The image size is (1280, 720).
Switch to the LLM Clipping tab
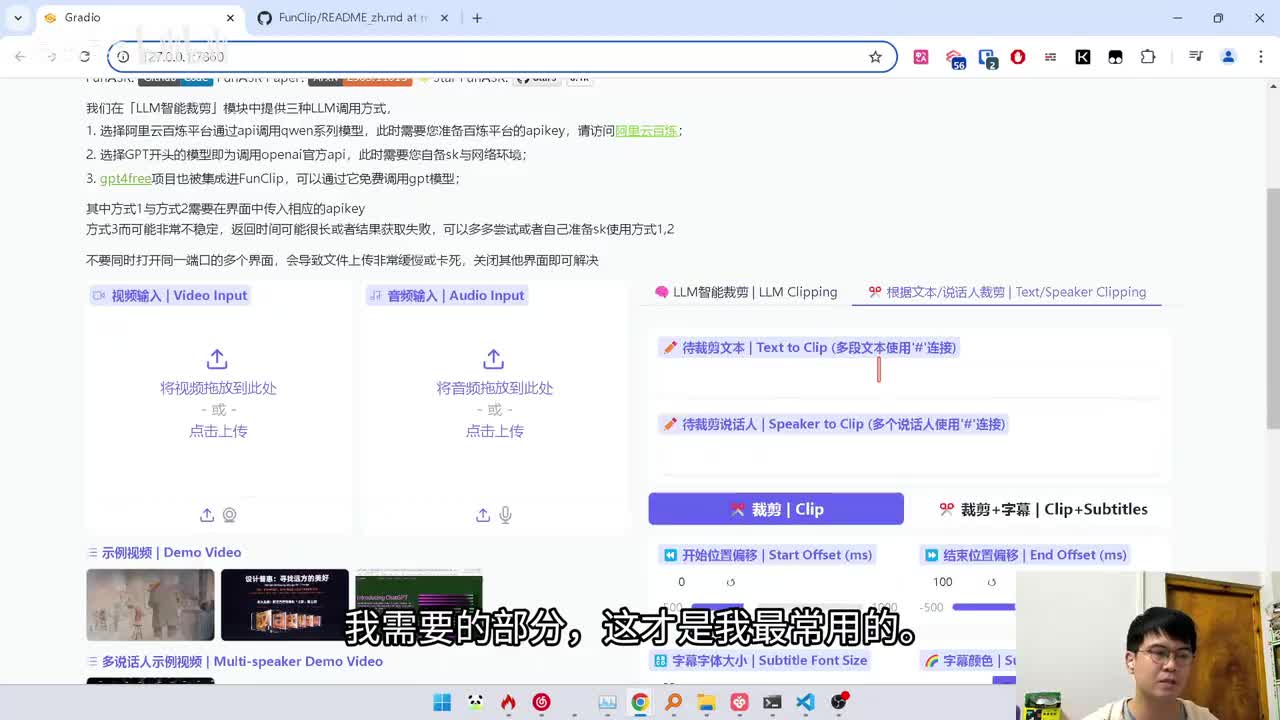[x=746, y=292]
